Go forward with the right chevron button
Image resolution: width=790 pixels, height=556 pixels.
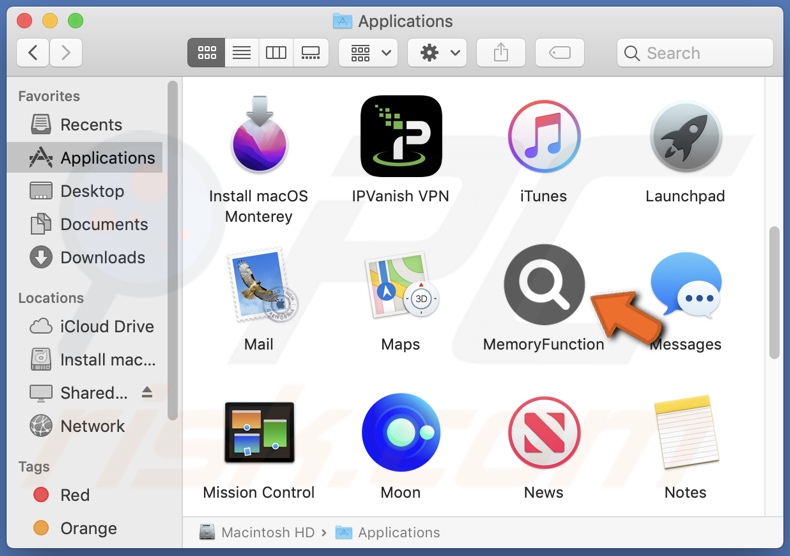65,52
